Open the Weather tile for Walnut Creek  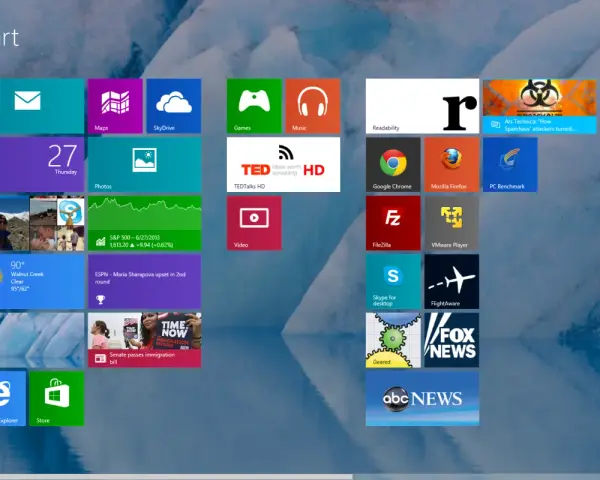point(42,282)
